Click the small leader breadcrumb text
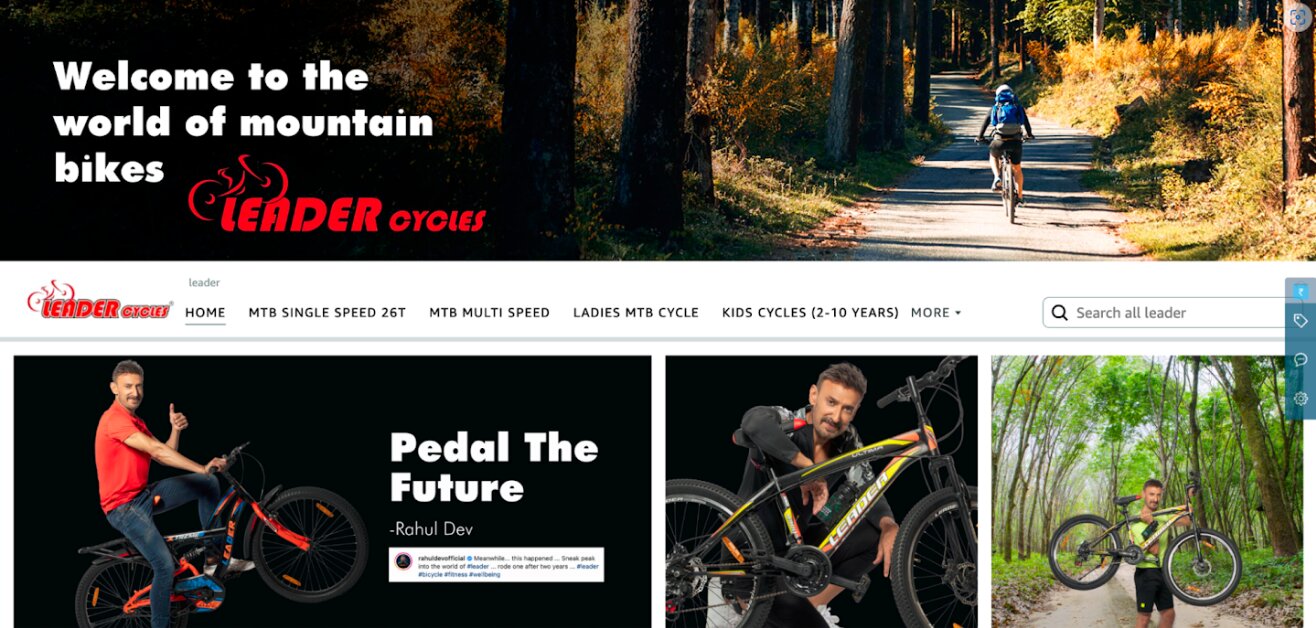1316x628 pixels. click(x=204, y=283)
